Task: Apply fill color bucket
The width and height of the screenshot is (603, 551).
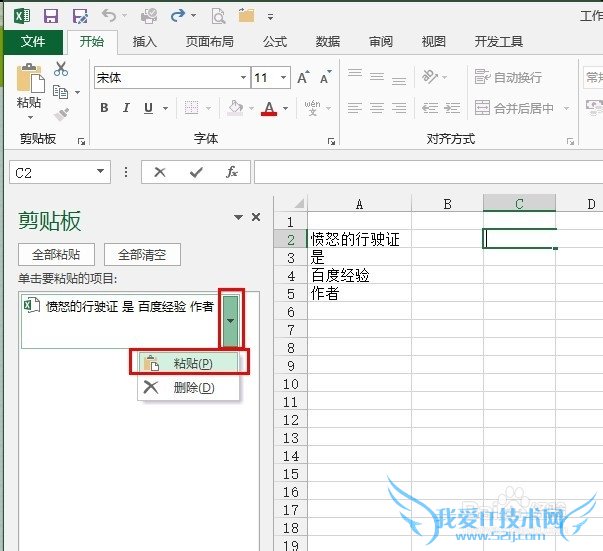Action: click(235, 108)
